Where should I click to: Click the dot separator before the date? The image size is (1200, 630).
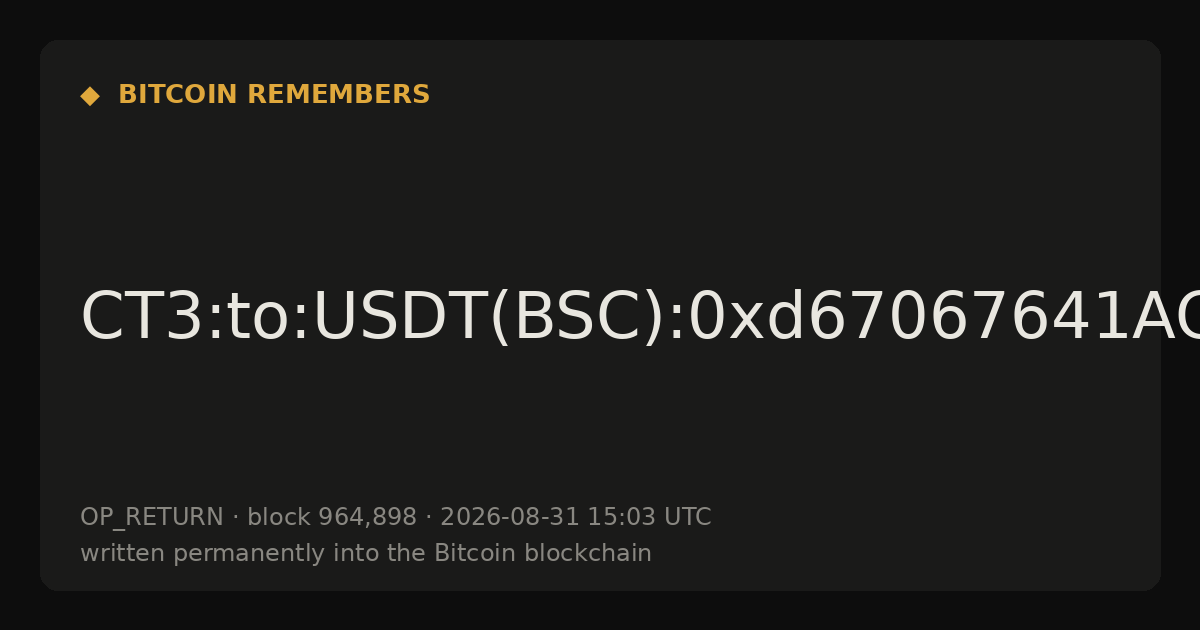click(x=428, y=518)
